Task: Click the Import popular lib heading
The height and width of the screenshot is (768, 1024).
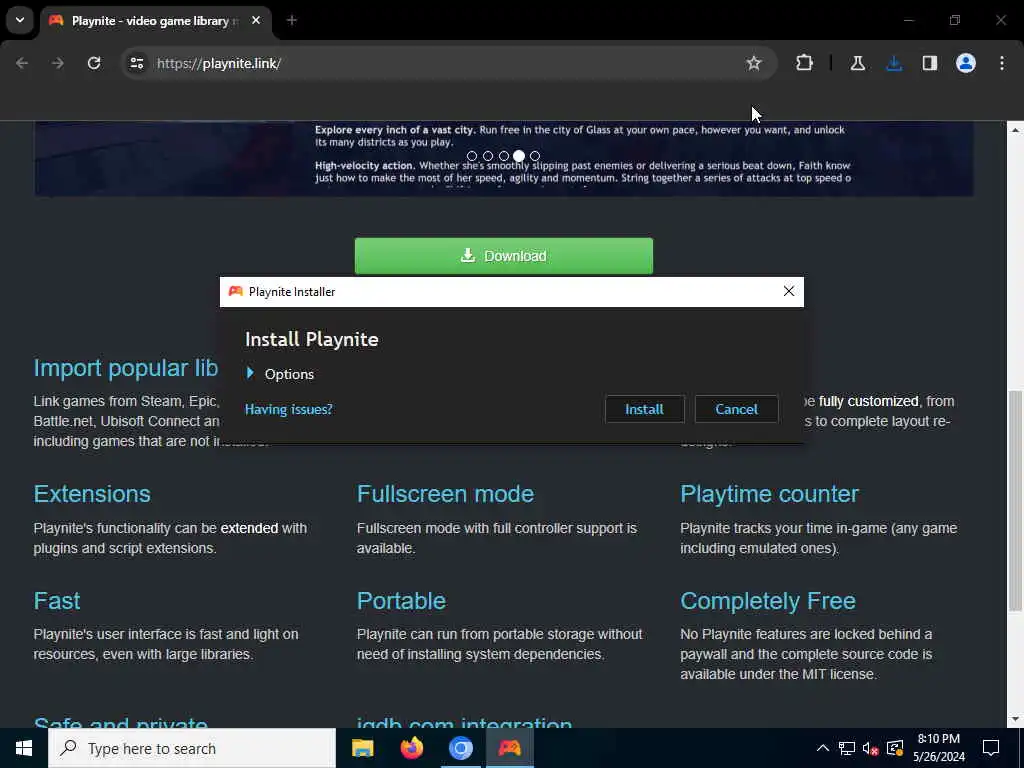Action: point(126,368)
